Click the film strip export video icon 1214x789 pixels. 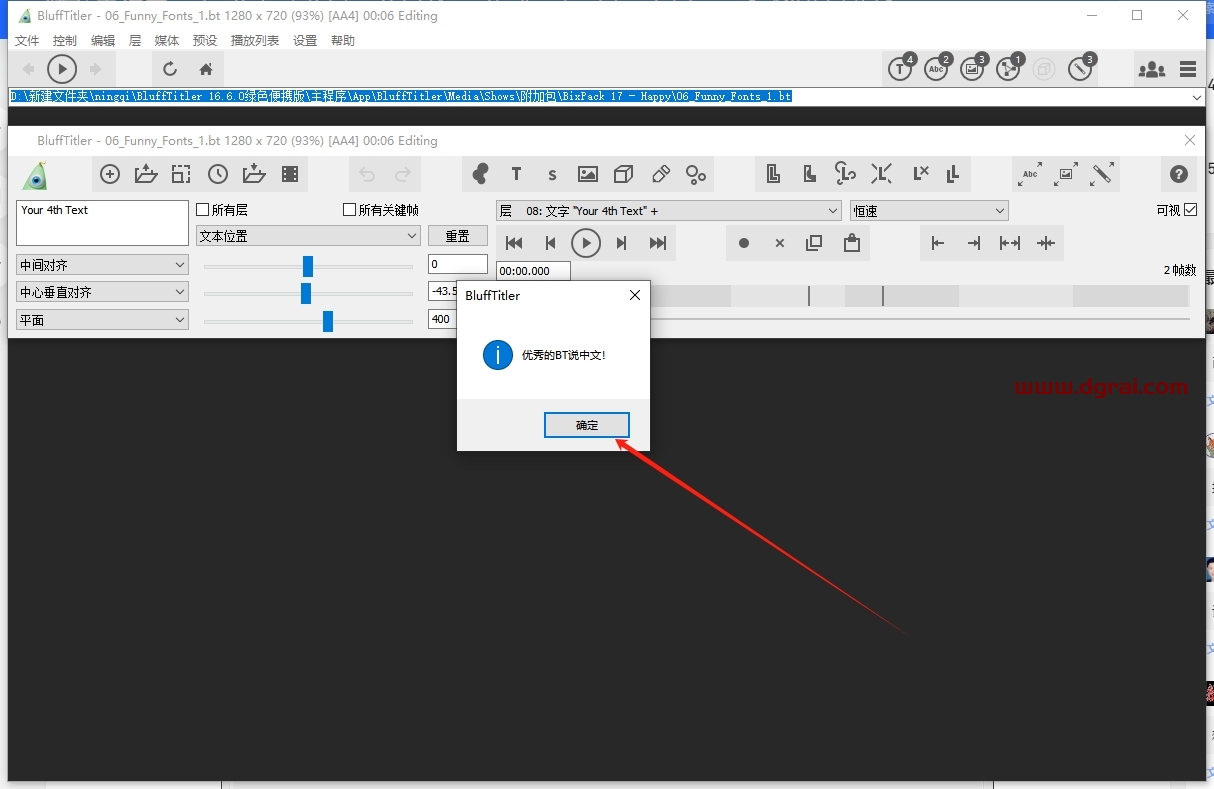[290, 174]
